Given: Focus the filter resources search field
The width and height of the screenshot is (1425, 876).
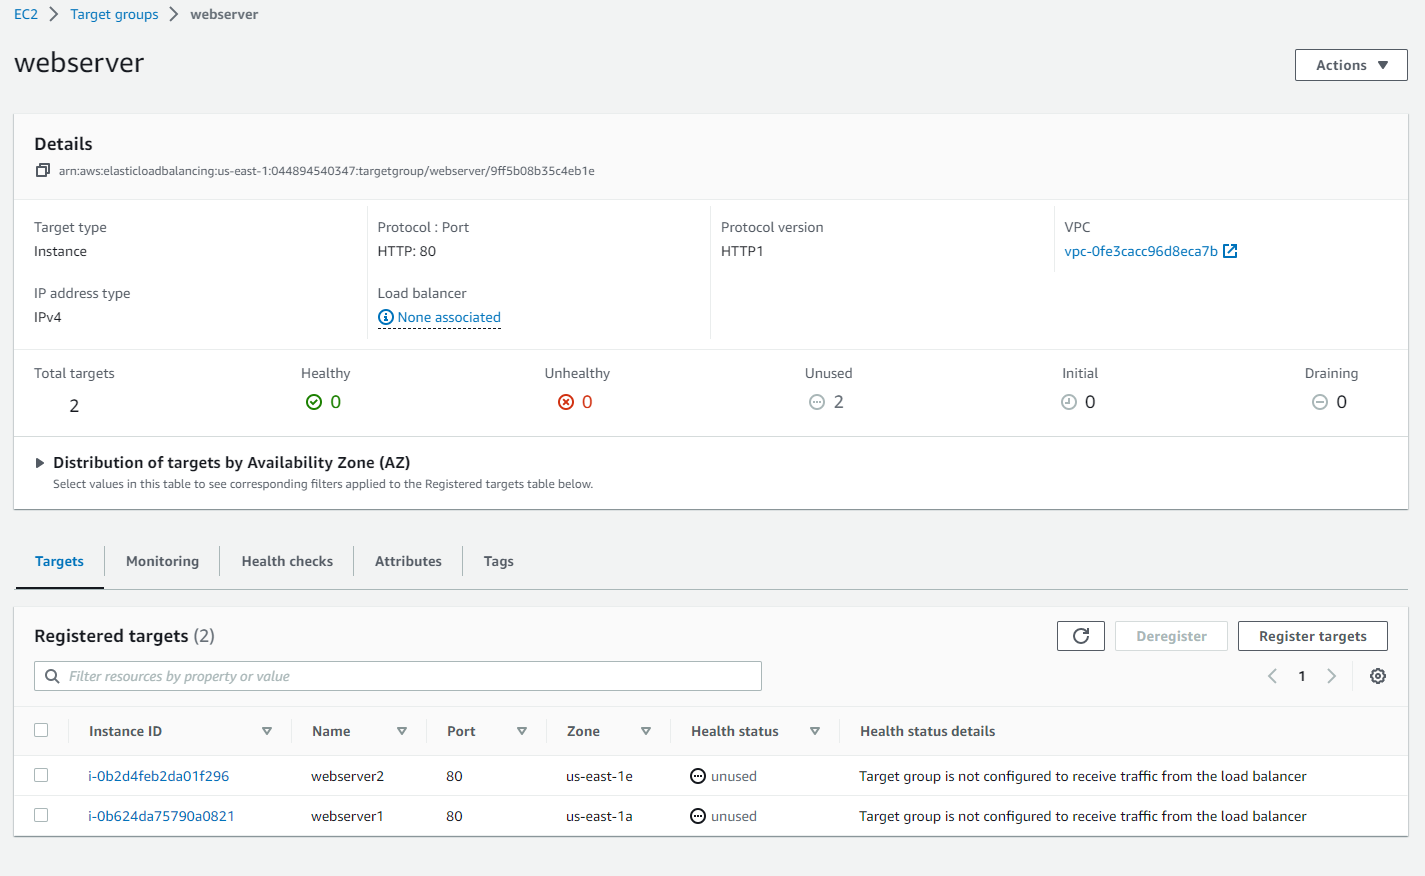Looking at the screenshot, I should pyautogui.click(x=398, y=676).
